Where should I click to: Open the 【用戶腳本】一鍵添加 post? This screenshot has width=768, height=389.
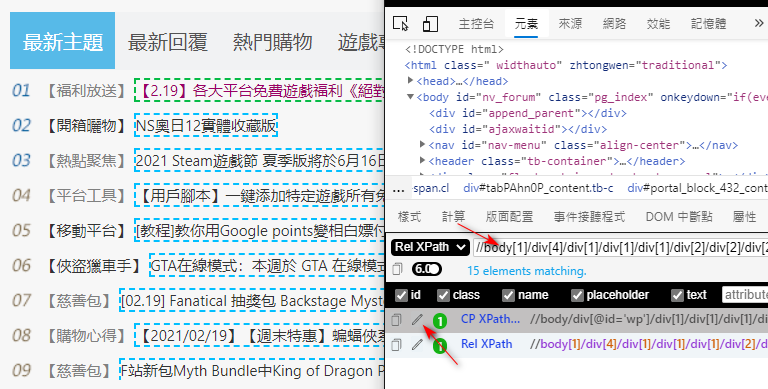(260, 196)
